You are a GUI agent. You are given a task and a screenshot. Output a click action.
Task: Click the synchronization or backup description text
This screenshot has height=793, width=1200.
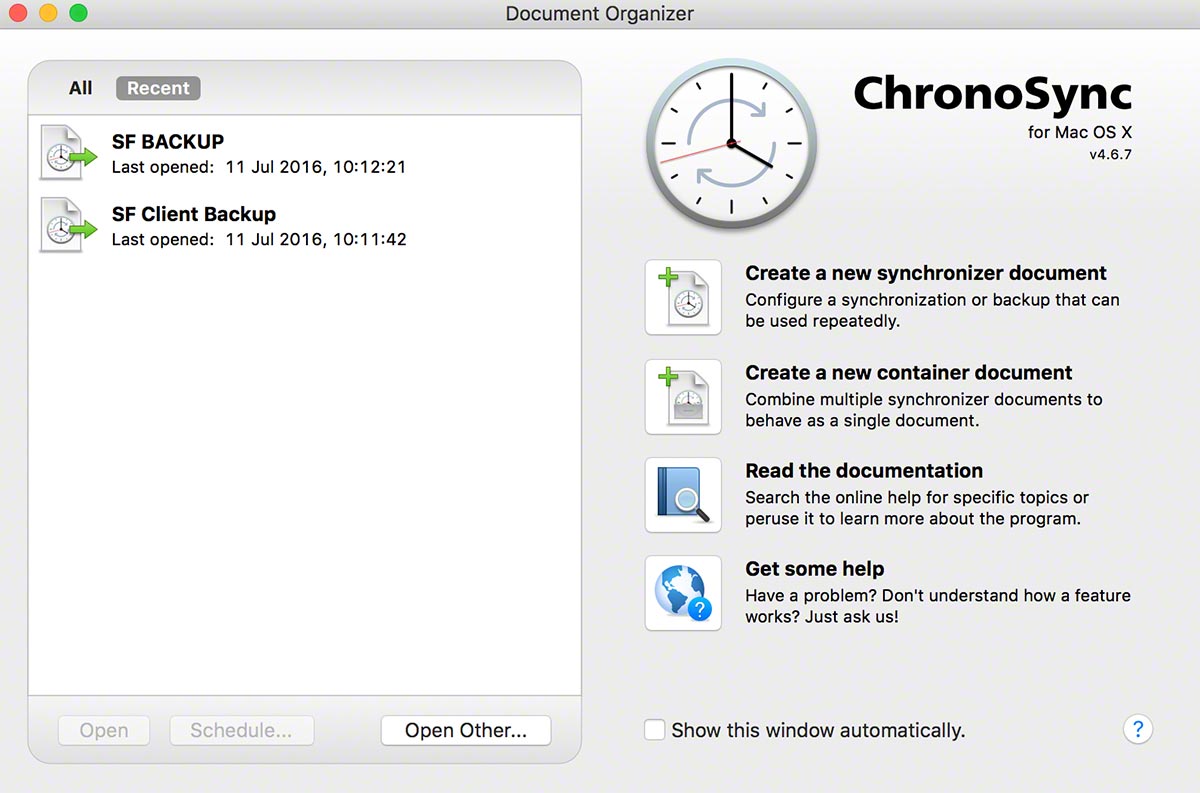tap(933, 310)
